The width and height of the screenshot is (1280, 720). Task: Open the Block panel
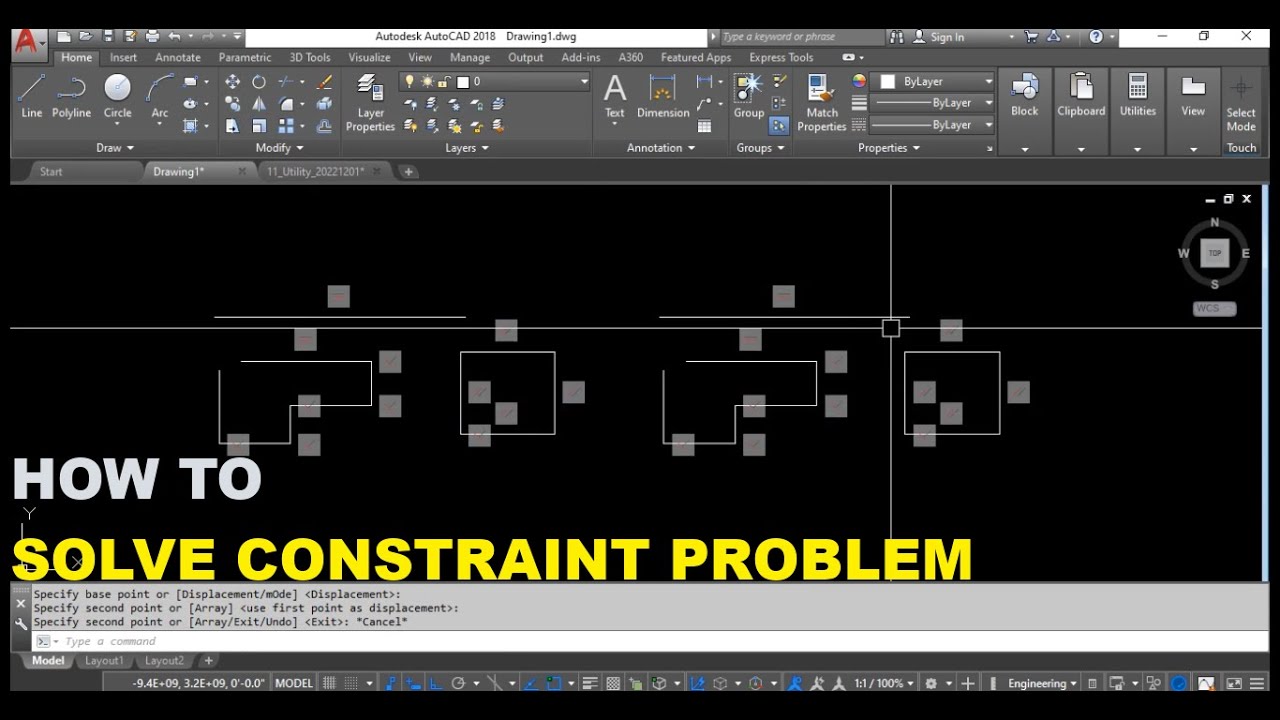1024,112
